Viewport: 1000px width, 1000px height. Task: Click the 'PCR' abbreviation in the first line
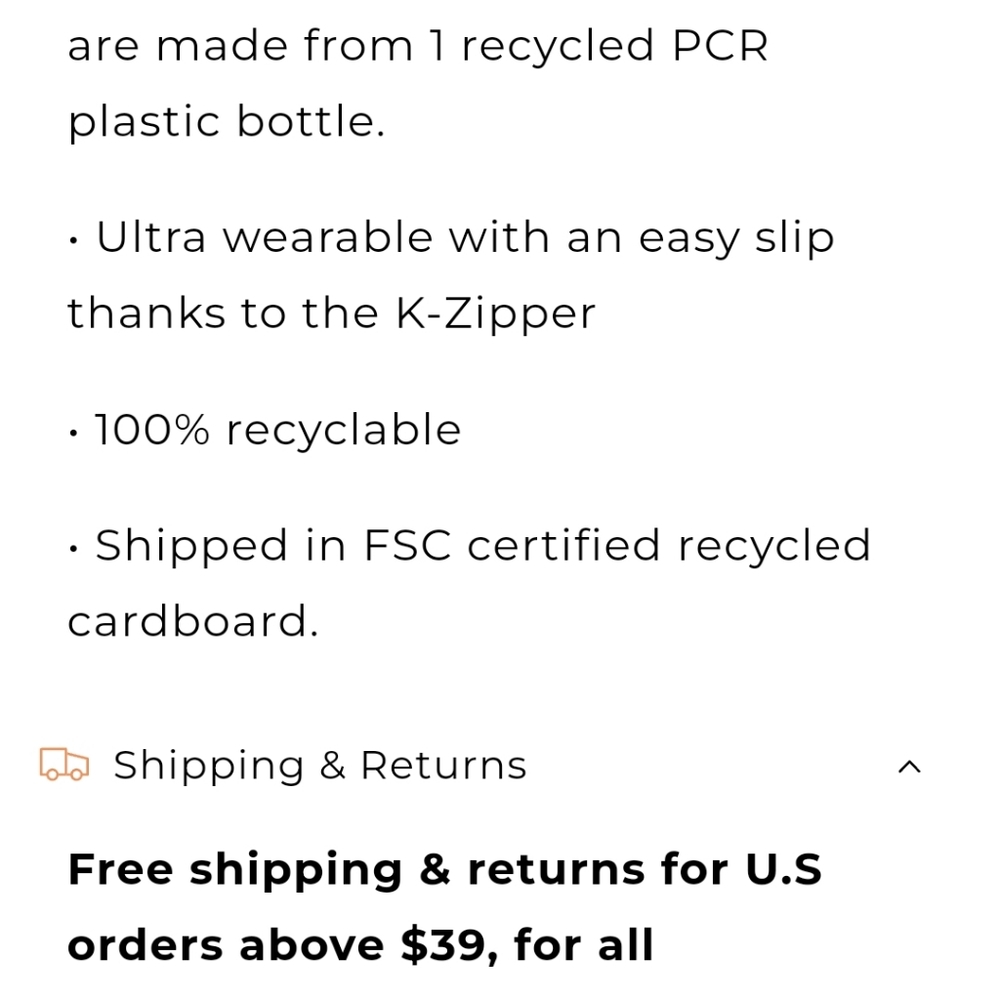pyautogui.click(x=720, y=46)
